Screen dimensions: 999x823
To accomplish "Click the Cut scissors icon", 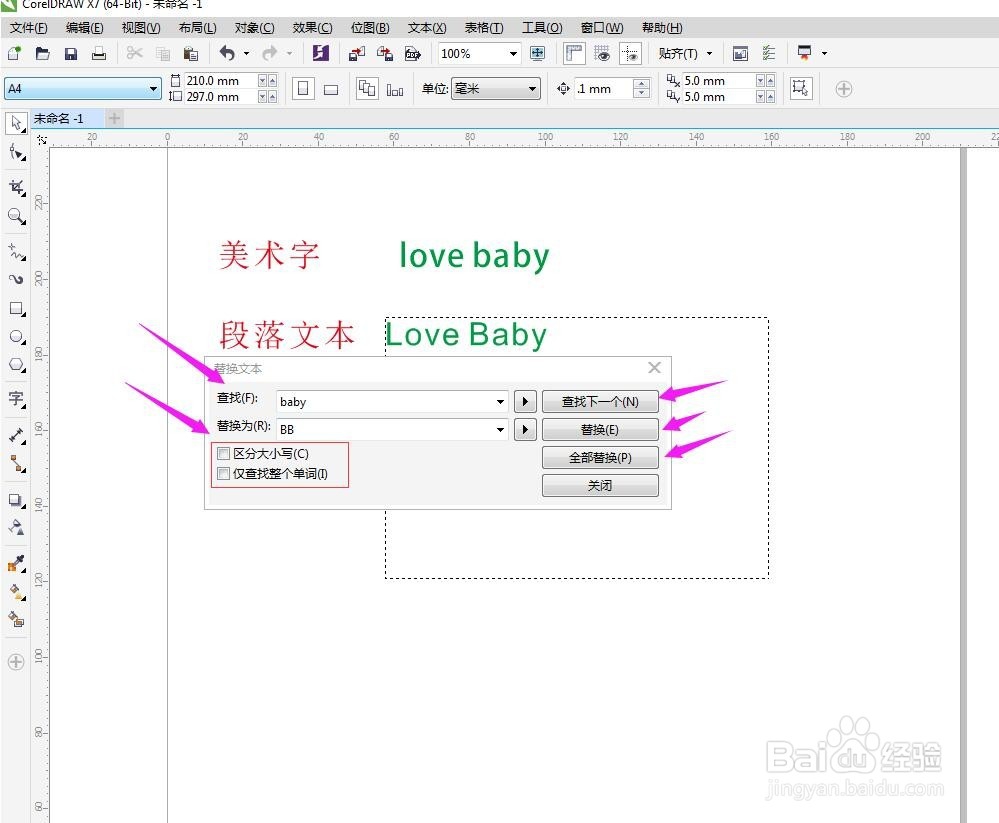I will point(134,54).
